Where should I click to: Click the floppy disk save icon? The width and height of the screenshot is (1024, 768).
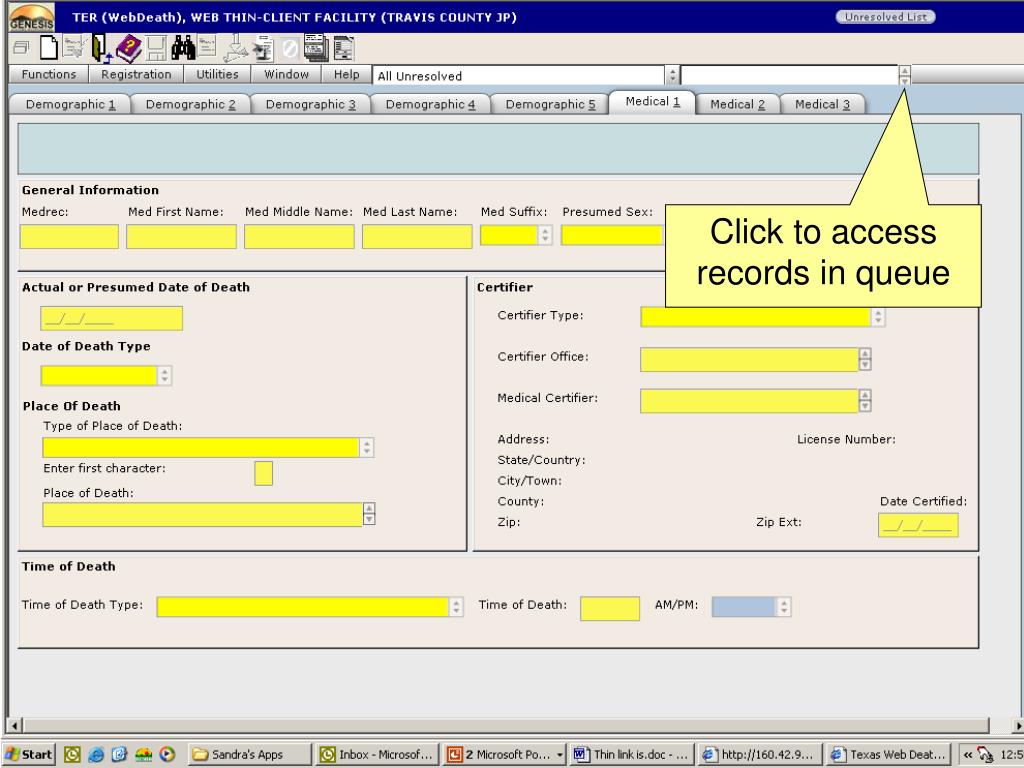click(x=157, y=49)
